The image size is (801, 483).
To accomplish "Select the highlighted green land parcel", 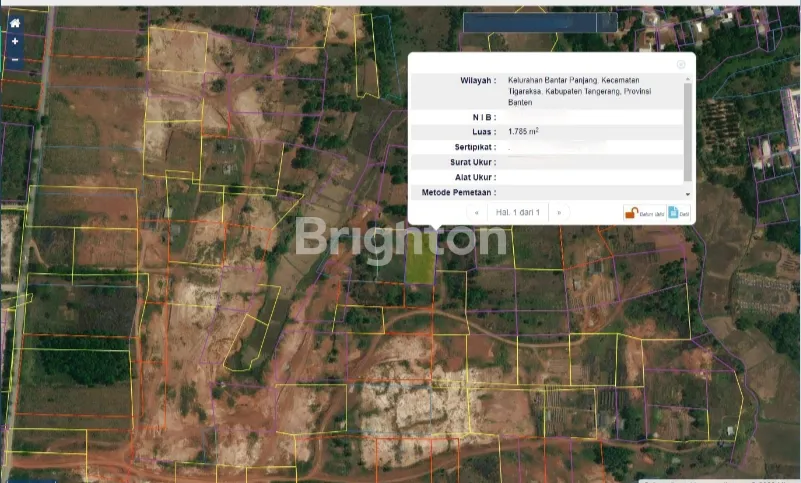I will point(420,264).
